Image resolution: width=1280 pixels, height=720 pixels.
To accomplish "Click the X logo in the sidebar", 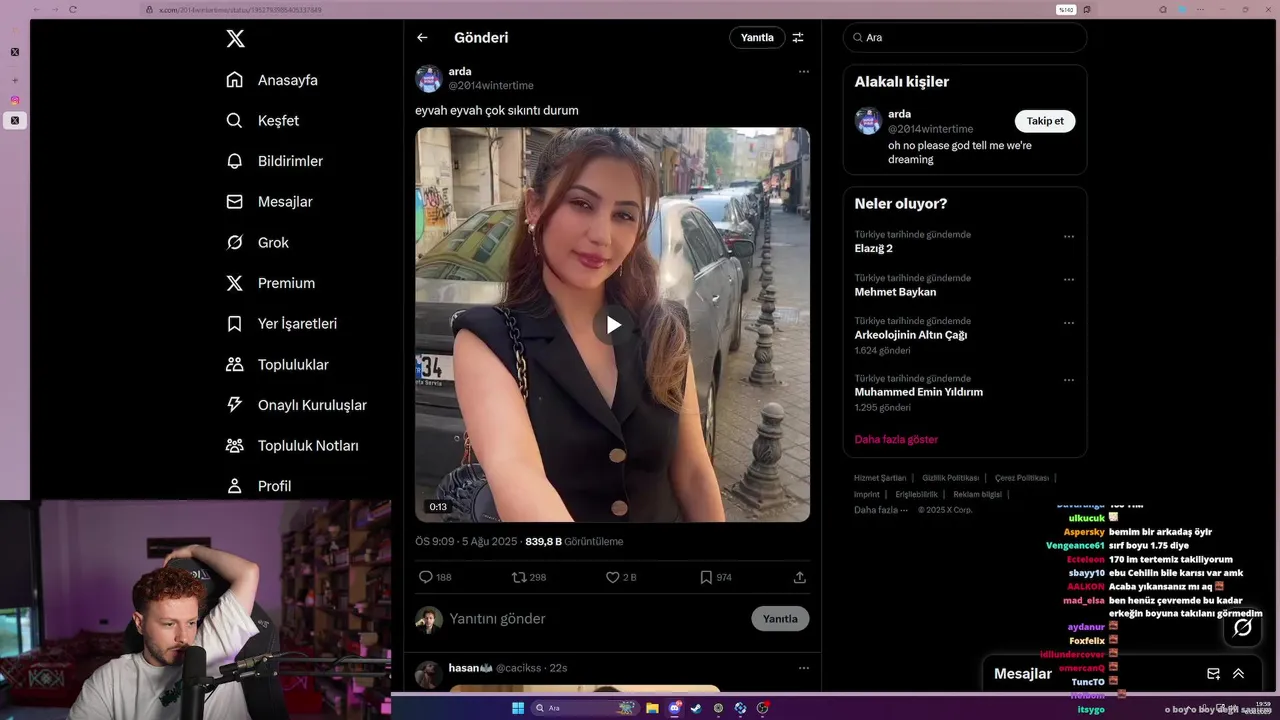I will [x=235, y=39].
